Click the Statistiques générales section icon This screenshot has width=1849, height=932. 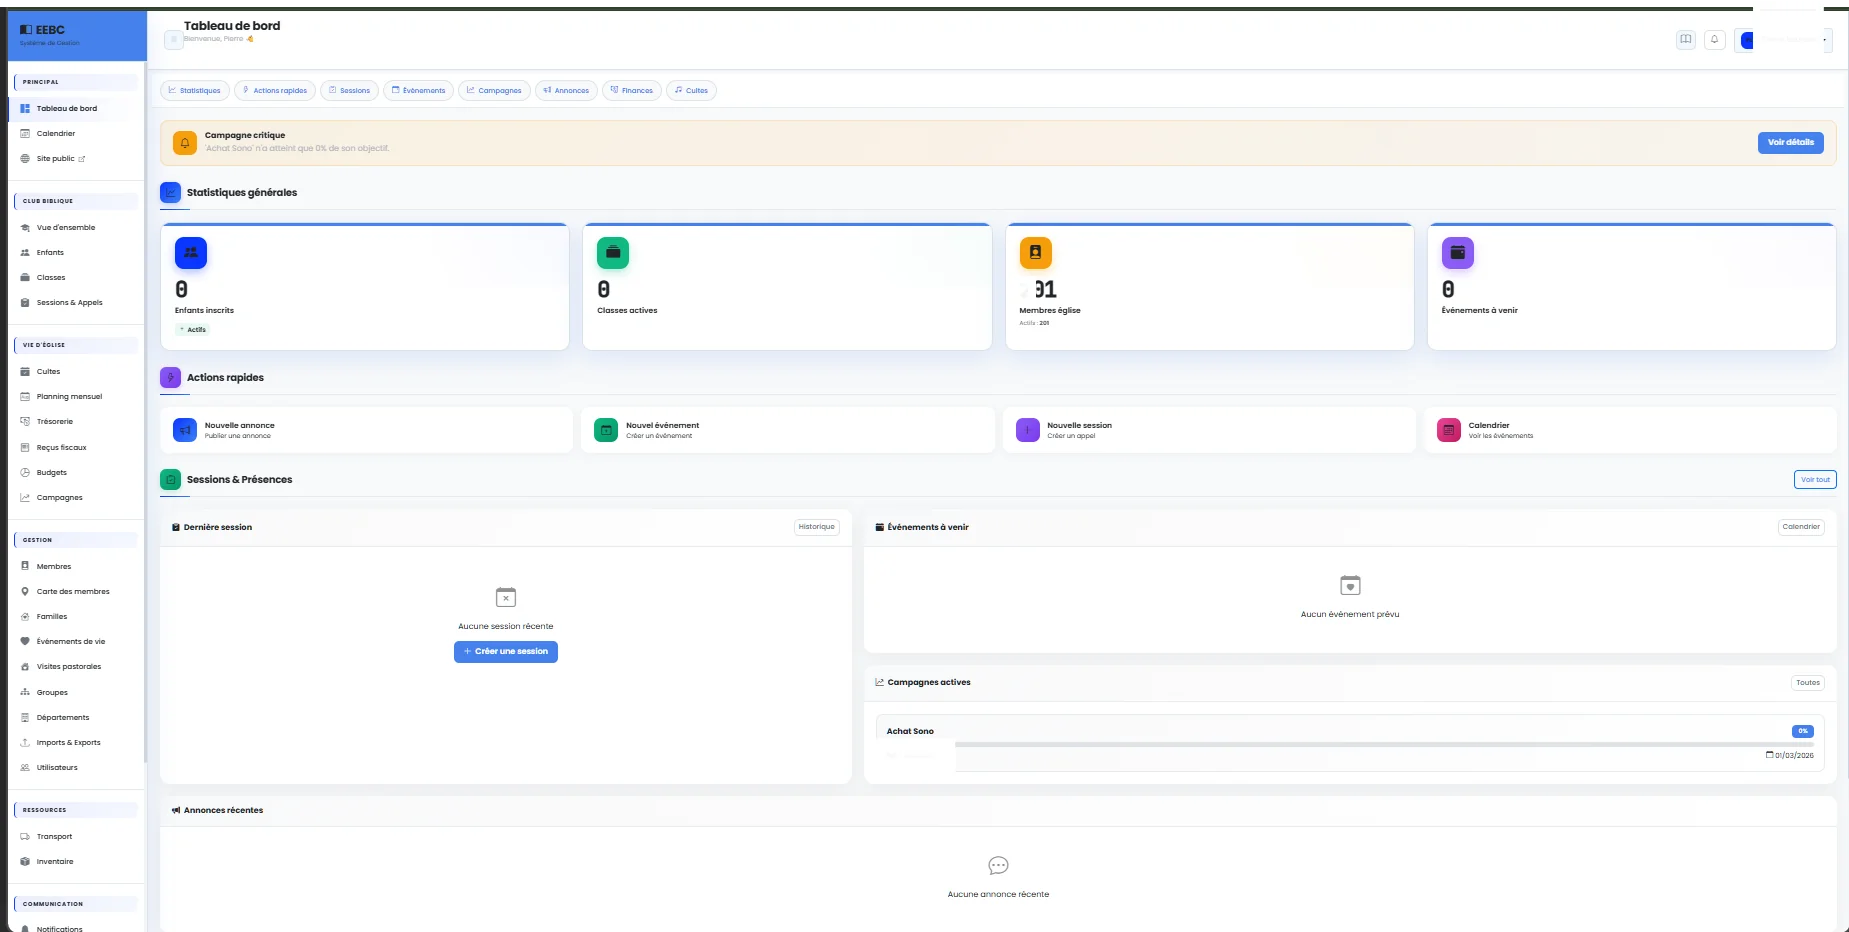(x=171, y=192)
